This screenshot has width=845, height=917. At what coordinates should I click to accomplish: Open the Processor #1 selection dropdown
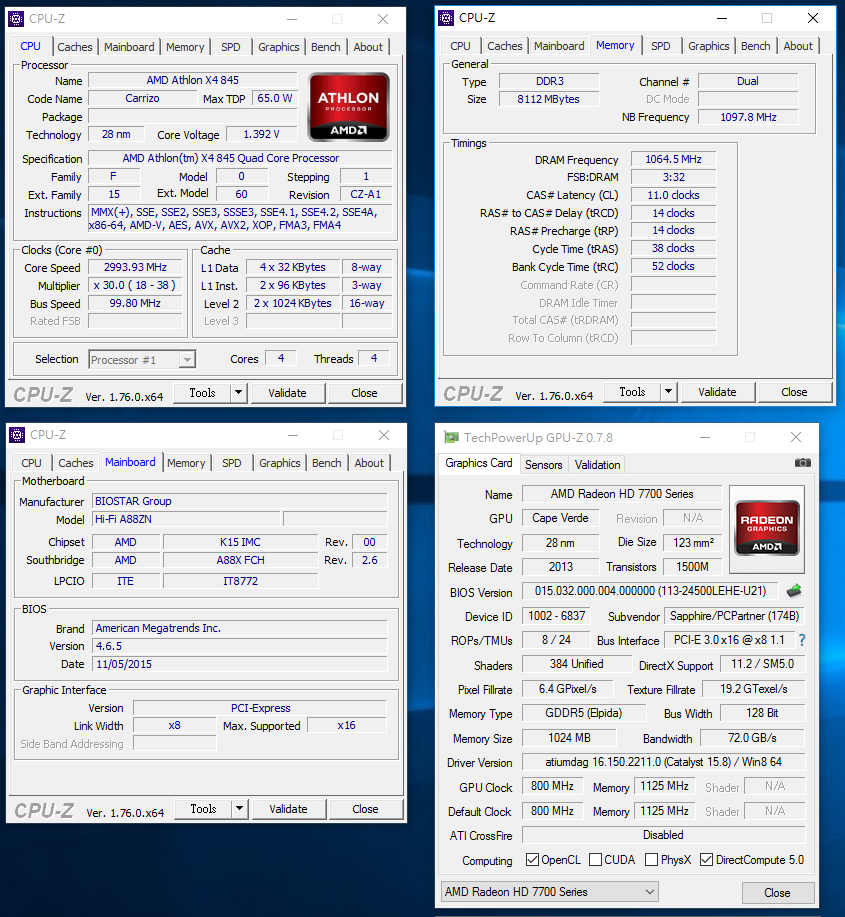click(142, 360)
